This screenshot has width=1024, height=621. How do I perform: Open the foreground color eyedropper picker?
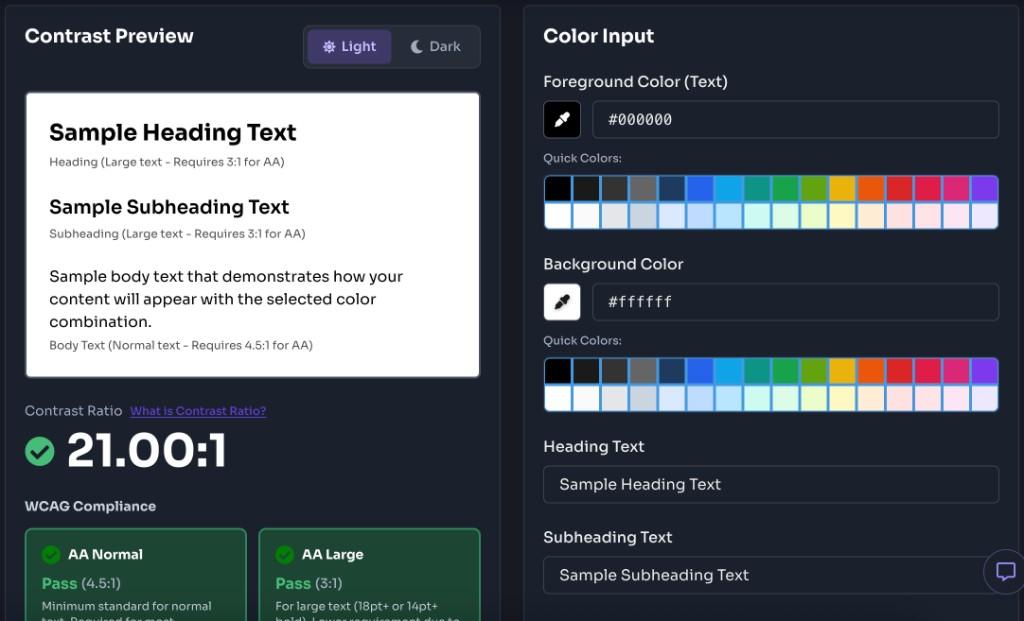562,119
